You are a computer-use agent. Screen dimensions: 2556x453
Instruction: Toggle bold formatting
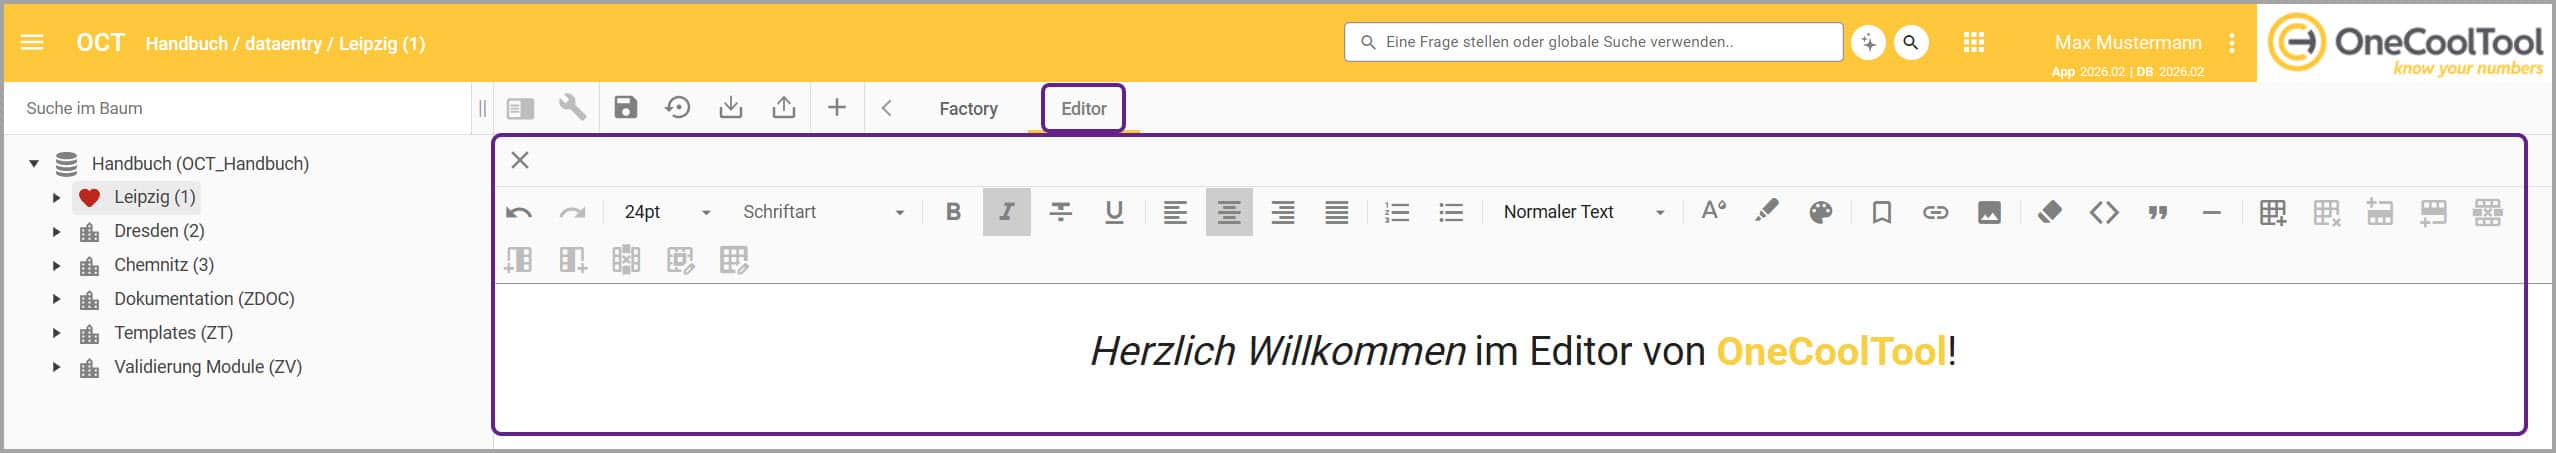coord(953,212)
